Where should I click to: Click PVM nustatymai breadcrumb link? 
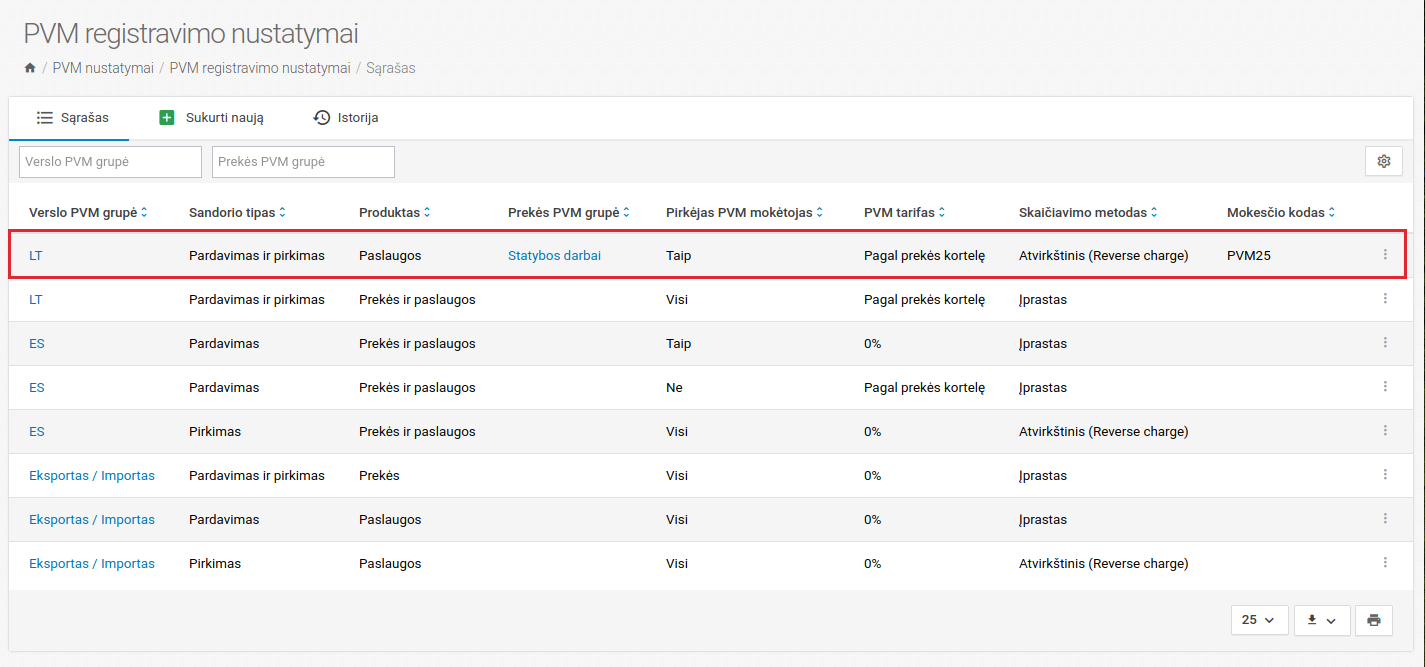tap(103, 68)
